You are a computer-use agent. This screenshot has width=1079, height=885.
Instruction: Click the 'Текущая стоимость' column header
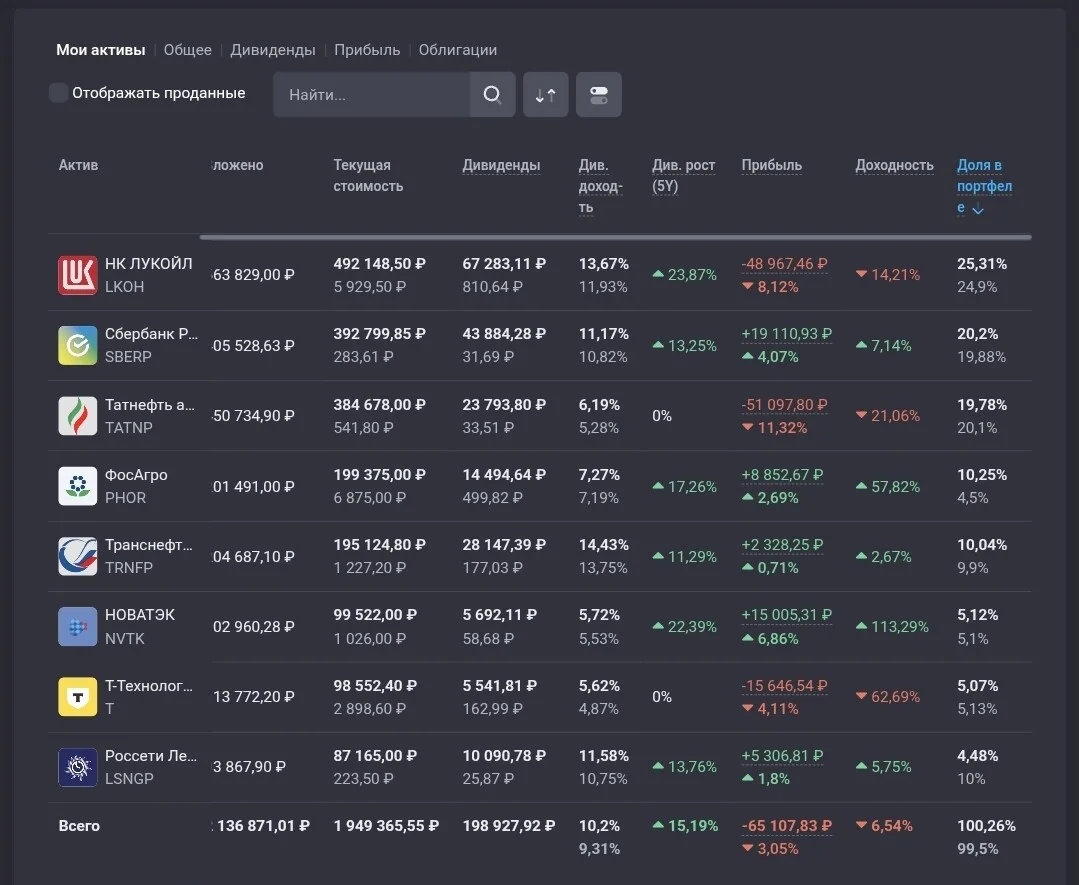(x=368, y=175)
